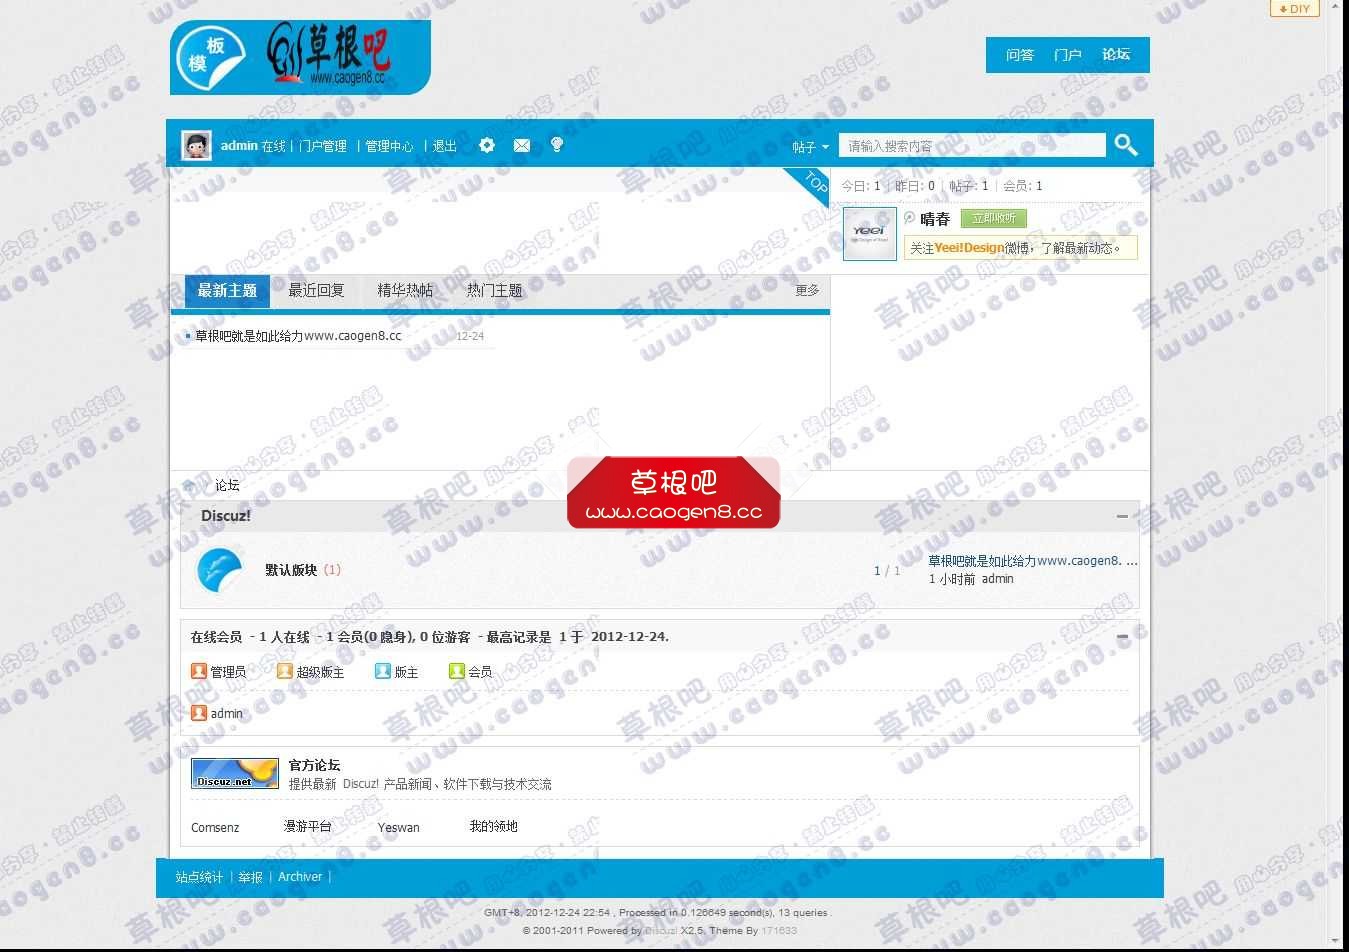This screenshot has width=1349, height=952.
Task: Click the 更多 more link
Action: [x=806, y=291]
